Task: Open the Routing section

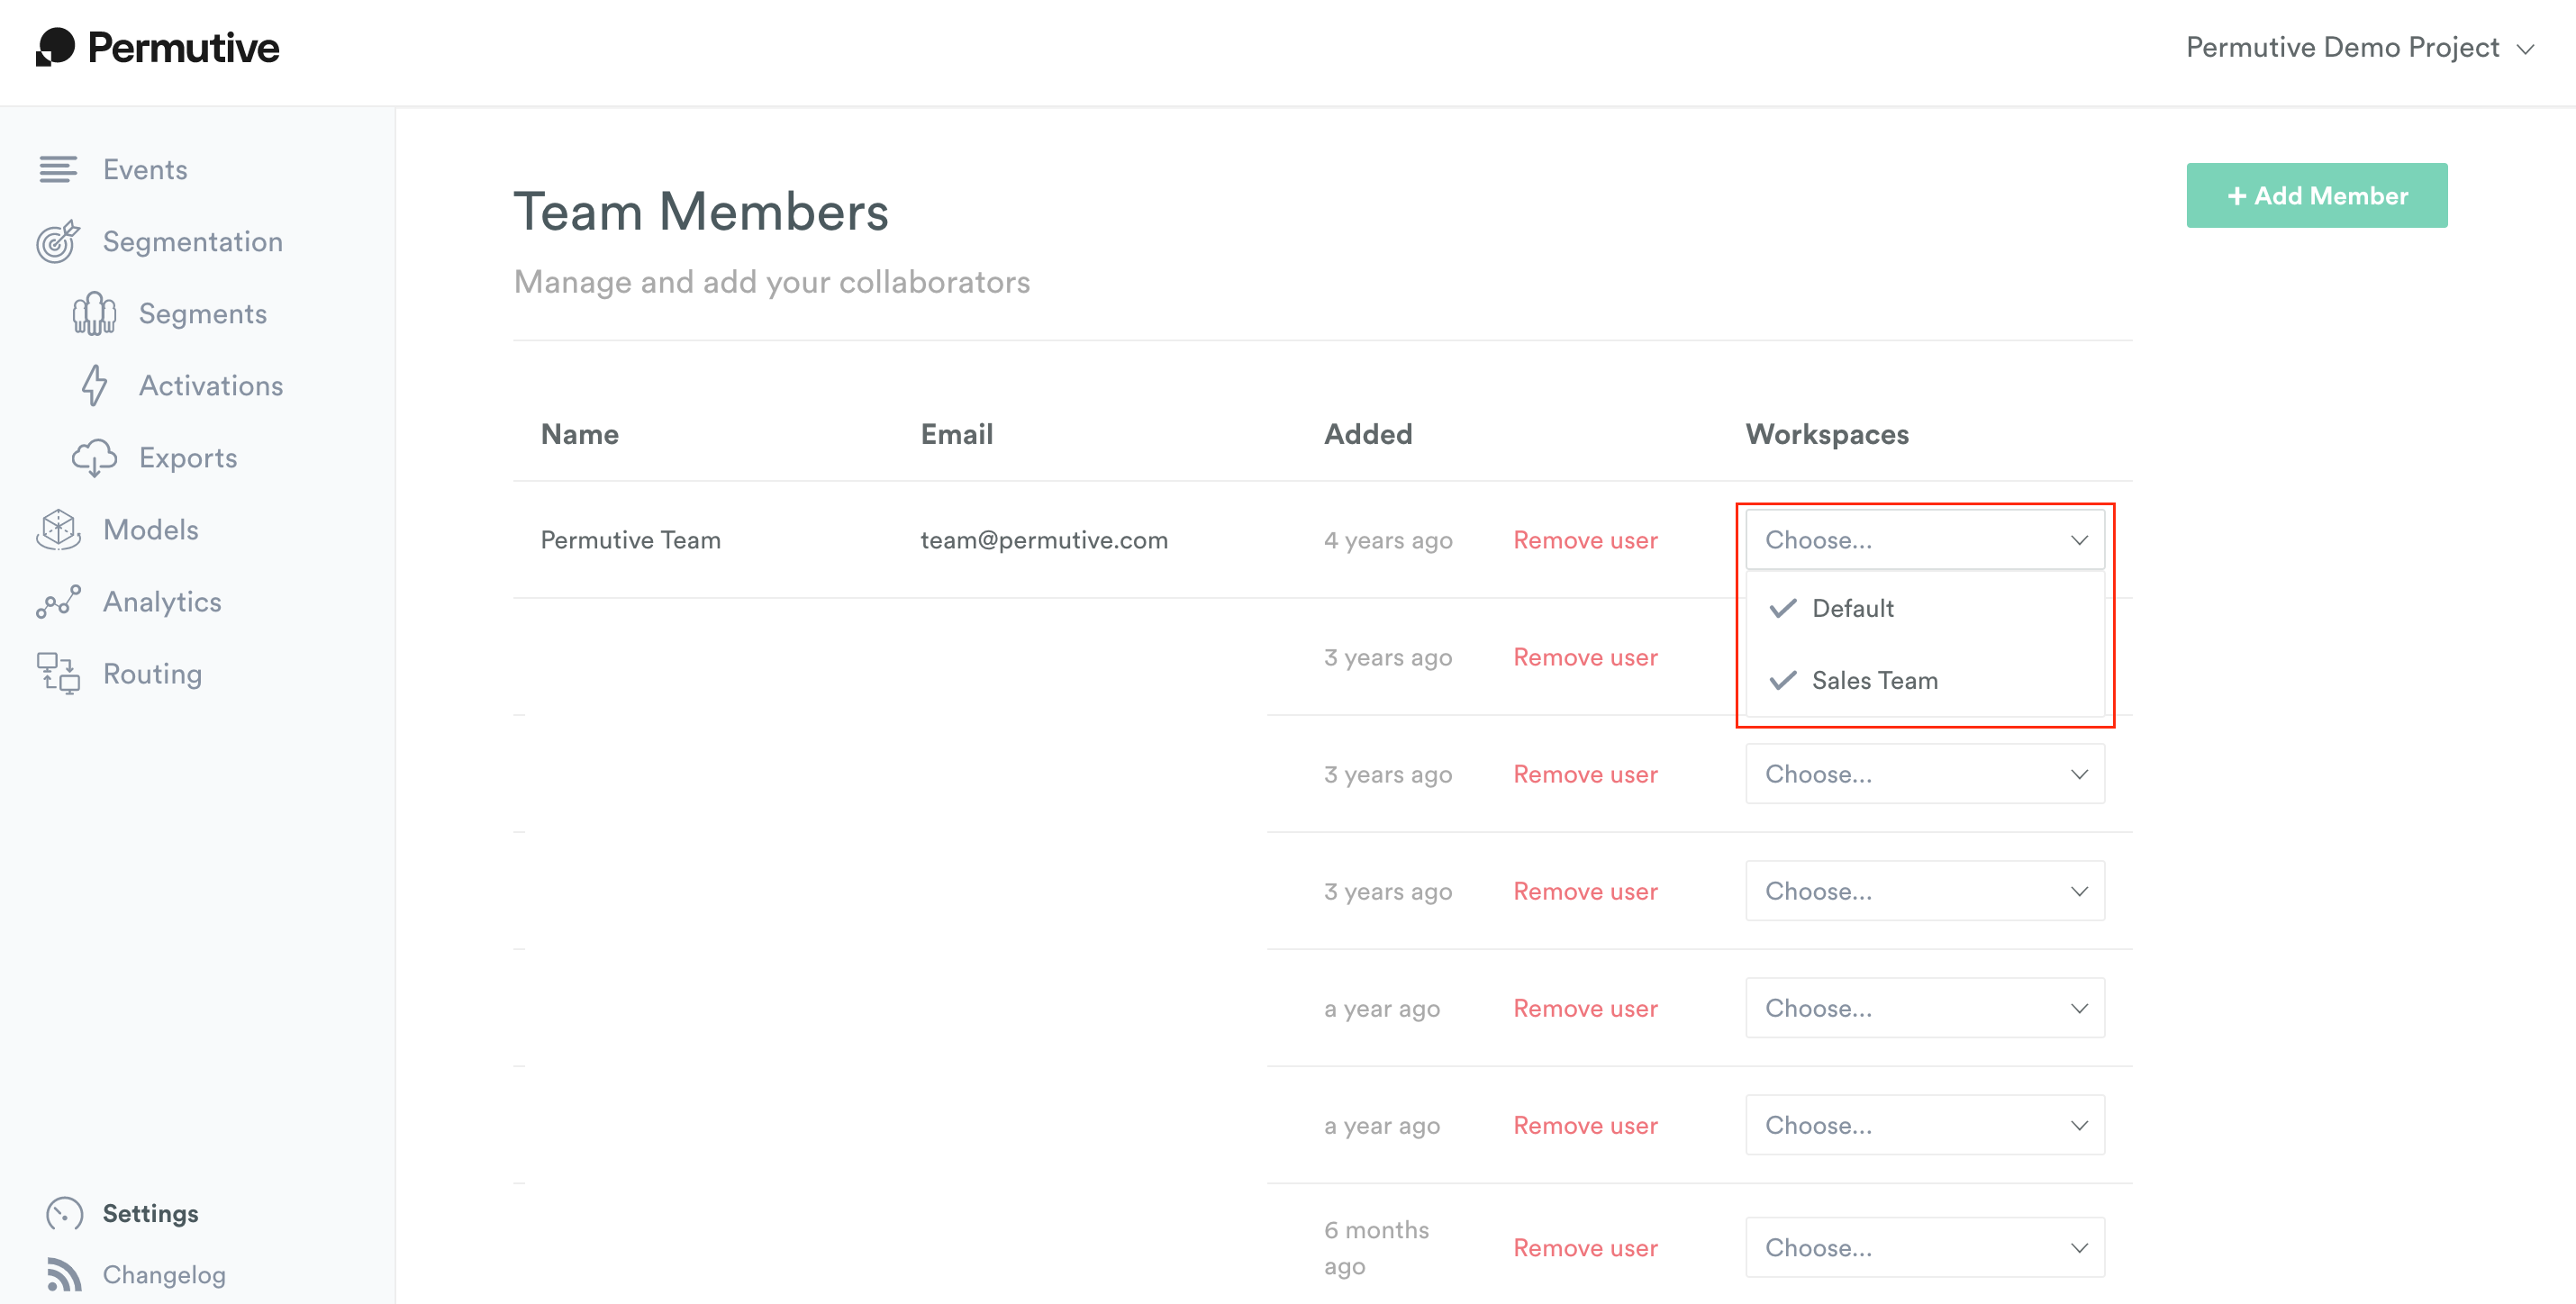Action: (x=153, y=674)
